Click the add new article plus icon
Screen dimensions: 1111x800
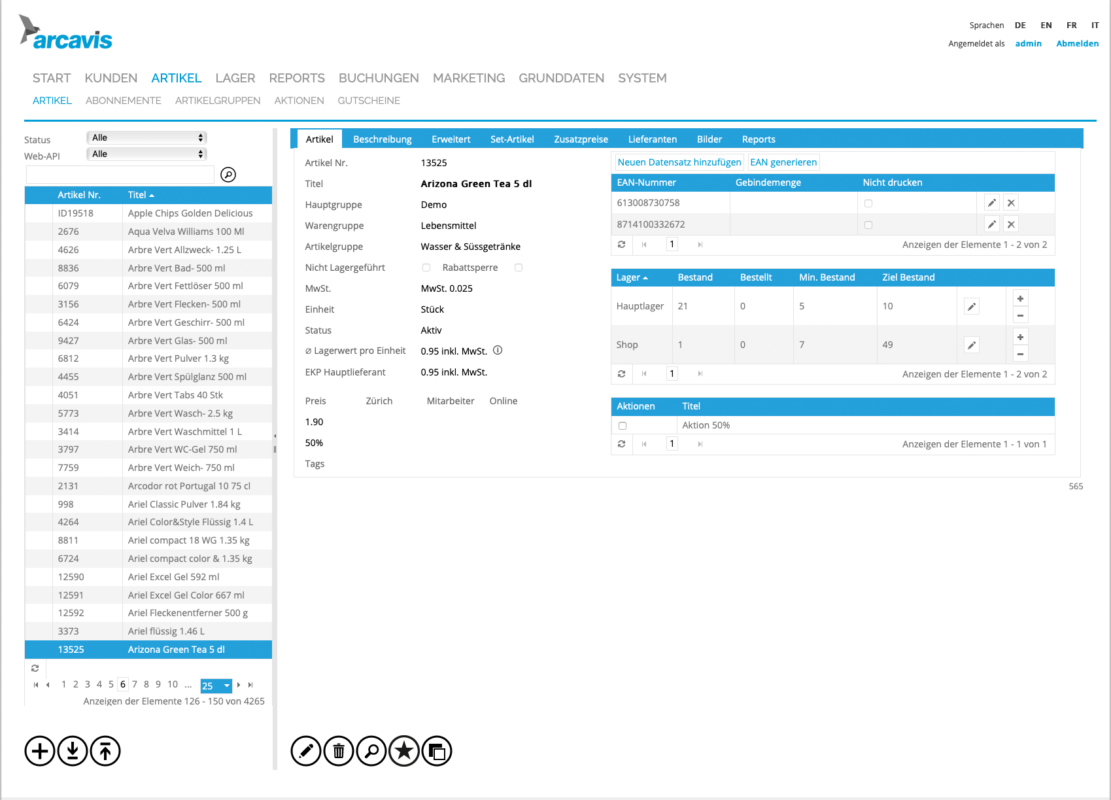(x=40, y=751)
